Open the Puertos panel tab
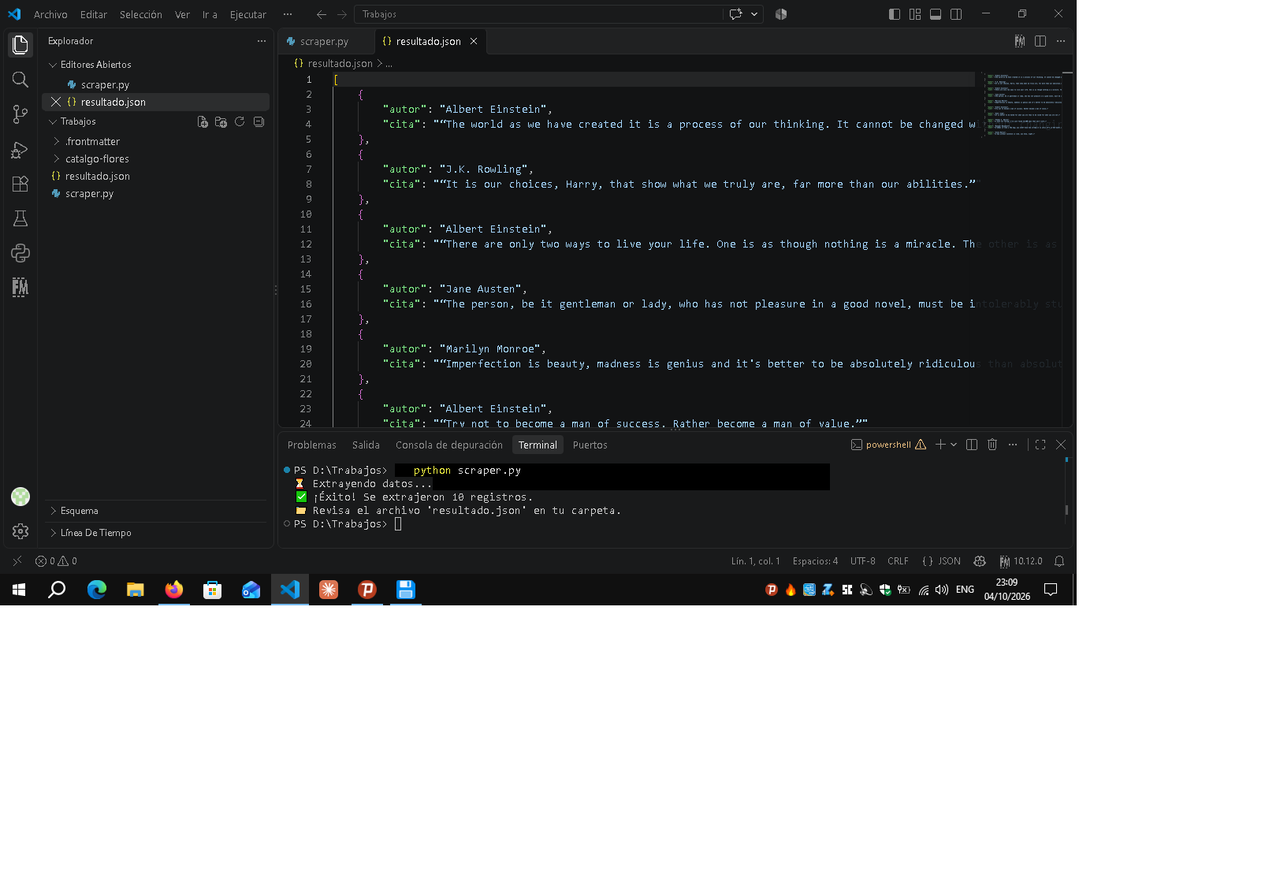Image resolution: width=1280 pixels, height=886 pixels. 590,445
